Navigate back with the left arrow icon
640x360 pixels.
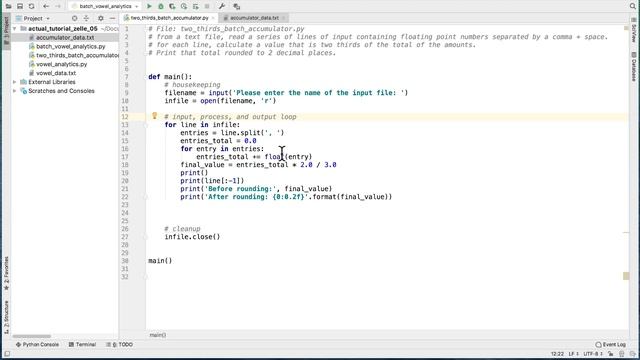point(46,6)
